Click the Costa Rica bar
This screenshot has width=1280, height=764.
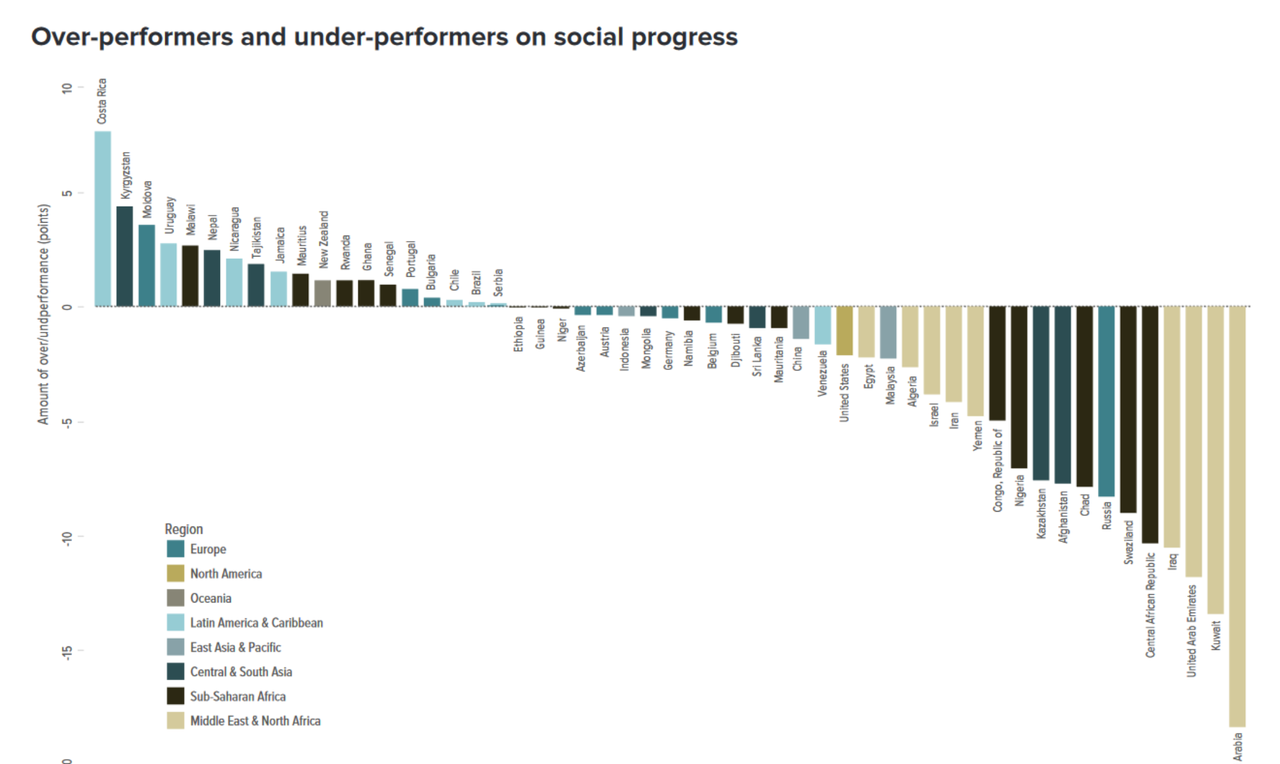click(103, 218)
